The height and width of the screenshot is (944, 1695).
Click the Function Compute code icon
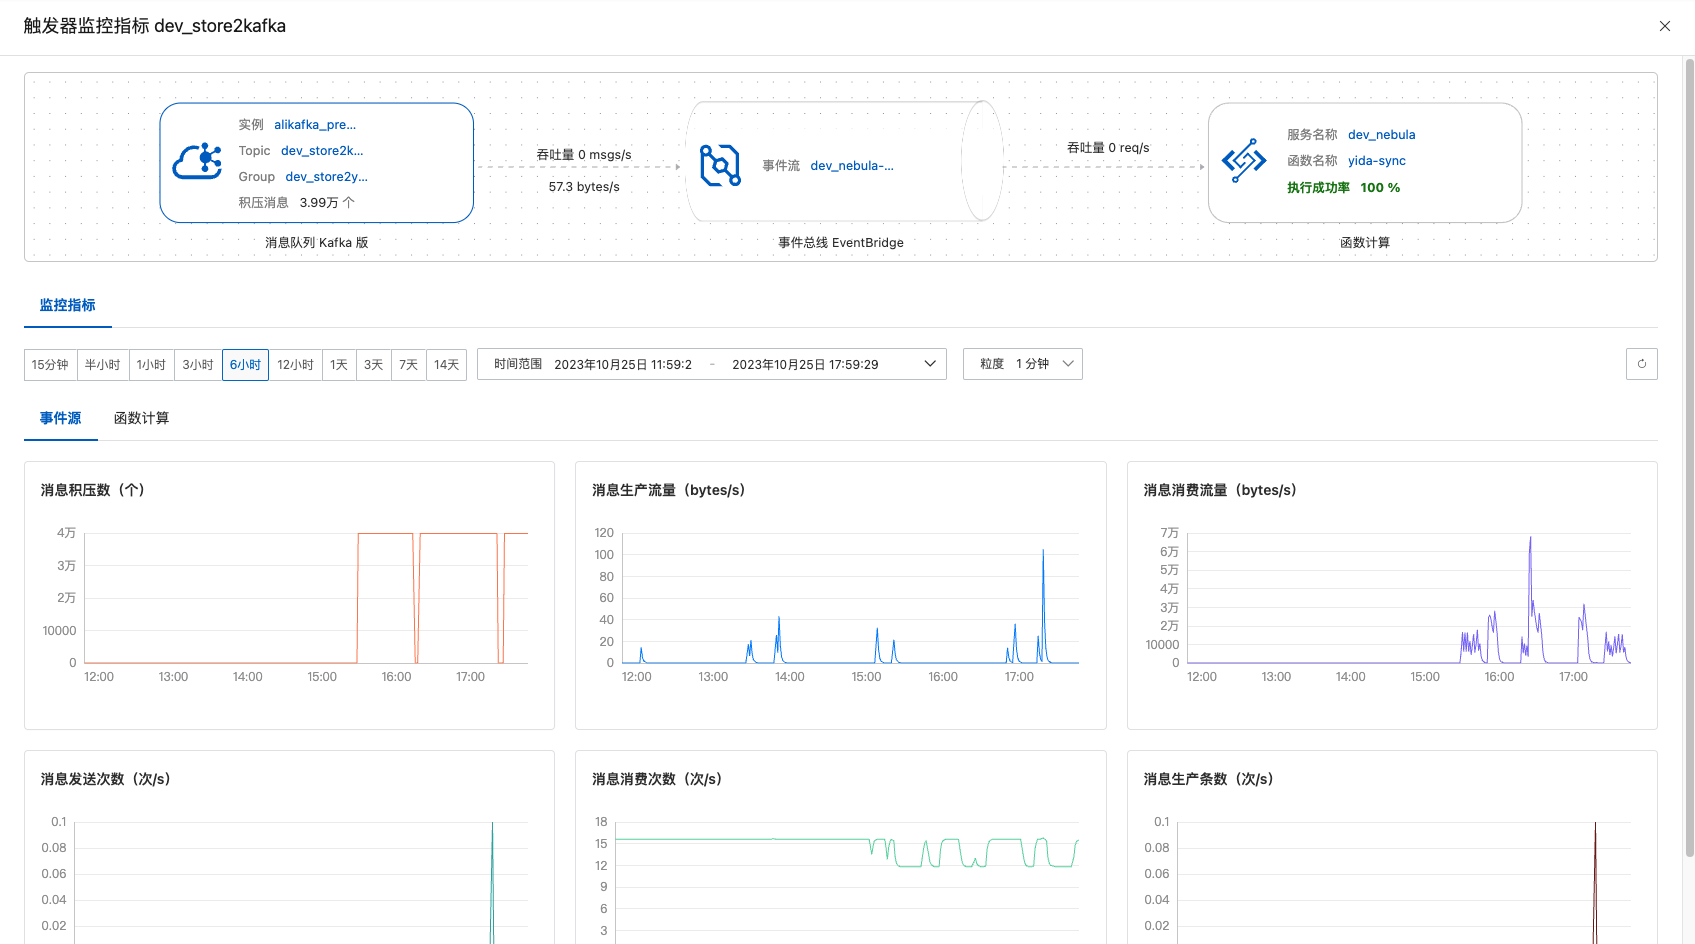click(1244, 161)
